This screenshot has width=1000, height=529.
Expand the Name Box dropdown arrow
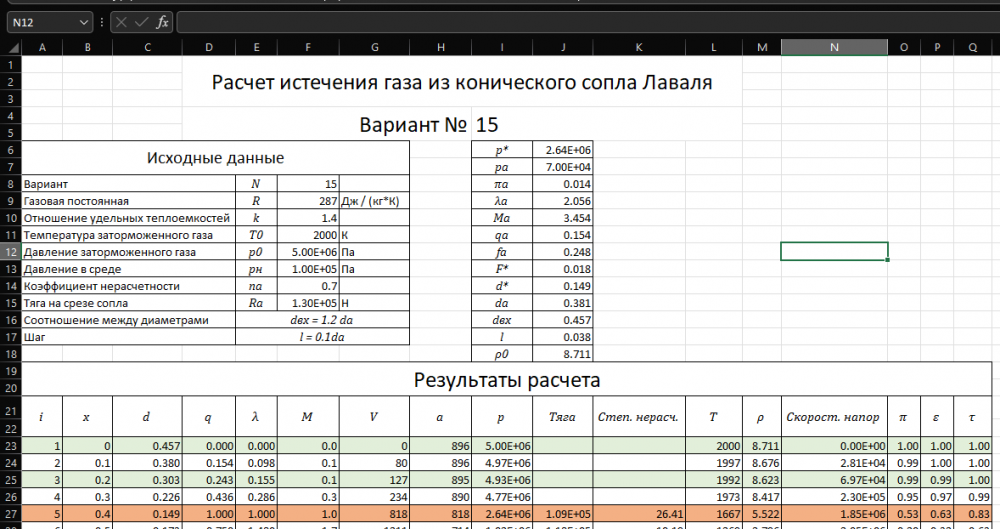83,21
